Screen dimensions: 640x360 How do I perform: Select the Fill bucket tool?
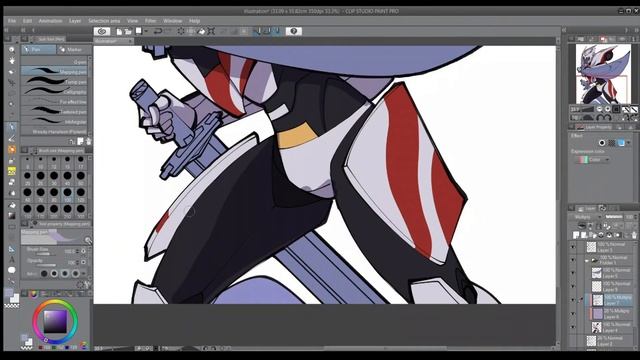click(x=11, y=205)
